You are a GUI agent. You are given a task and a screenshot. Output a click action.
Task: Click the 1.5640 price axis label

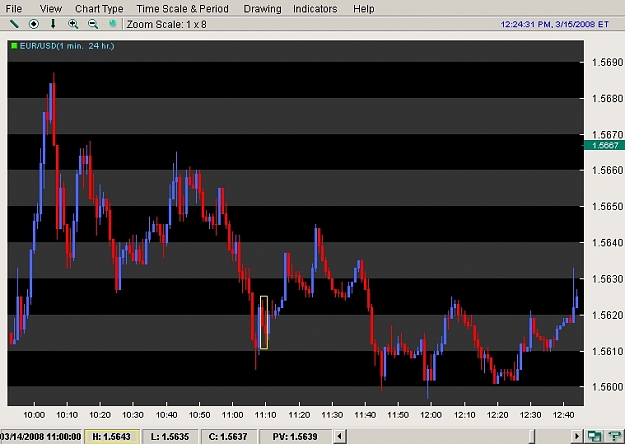607,242
